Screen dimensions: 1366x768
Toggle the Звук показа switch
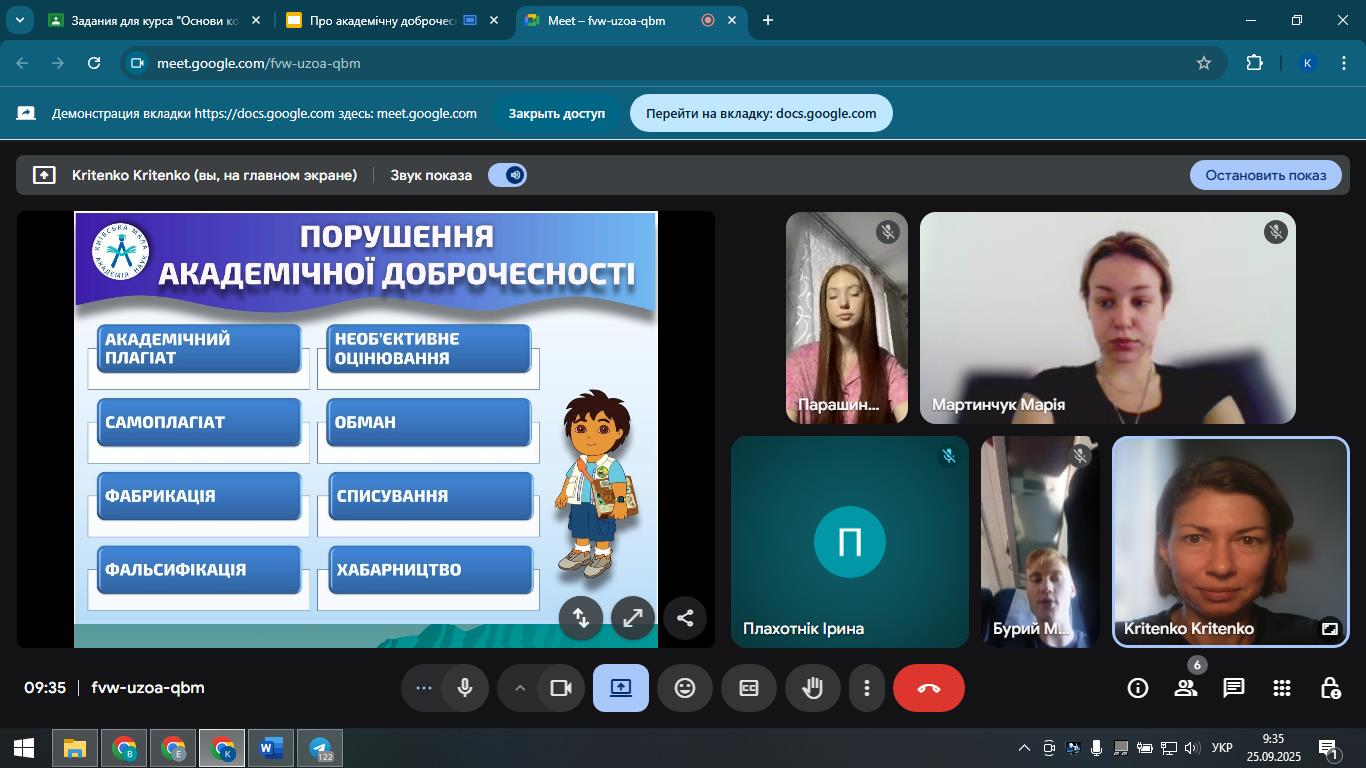coord(507,175)
